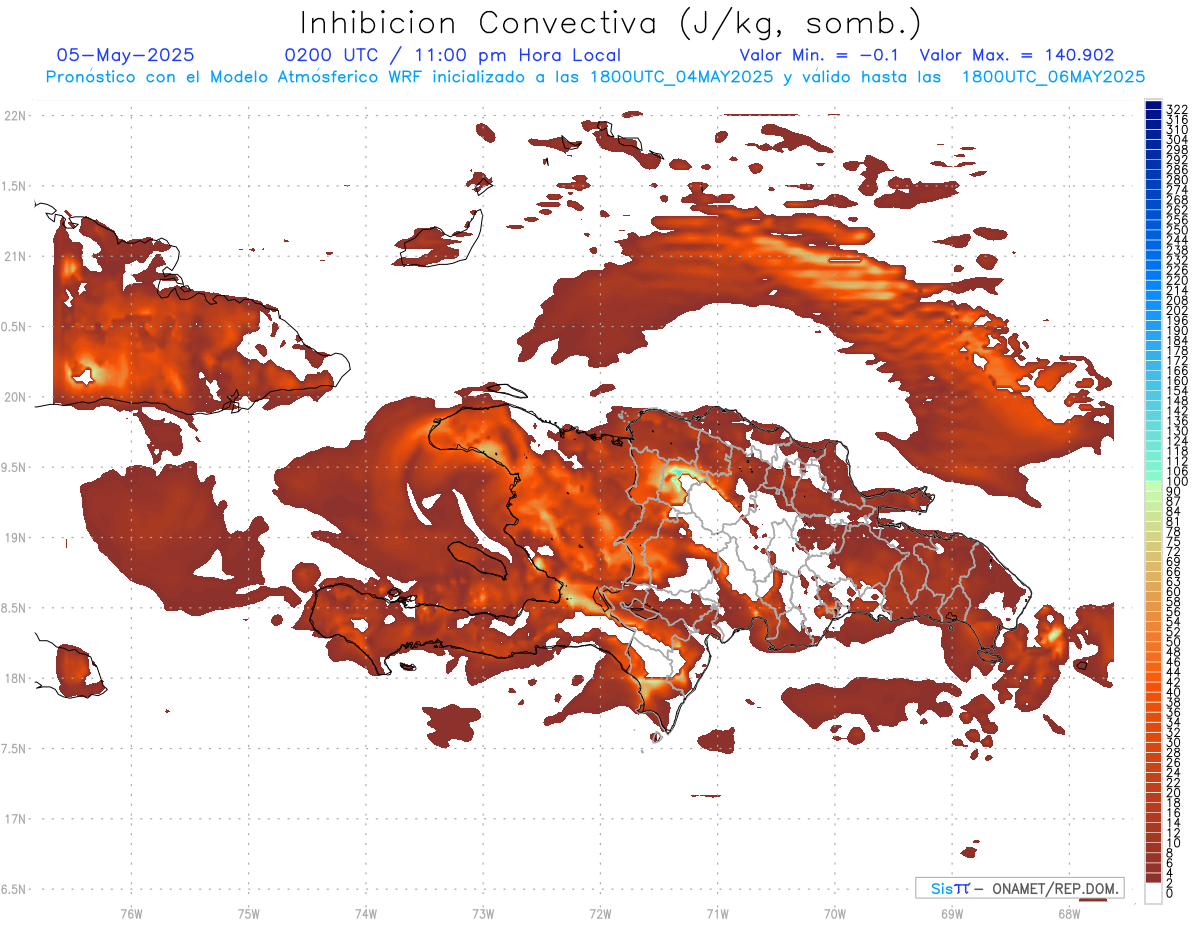
Task: Click the color scale value '100'
Action: pyautogui.click(x=1176, y=482)
